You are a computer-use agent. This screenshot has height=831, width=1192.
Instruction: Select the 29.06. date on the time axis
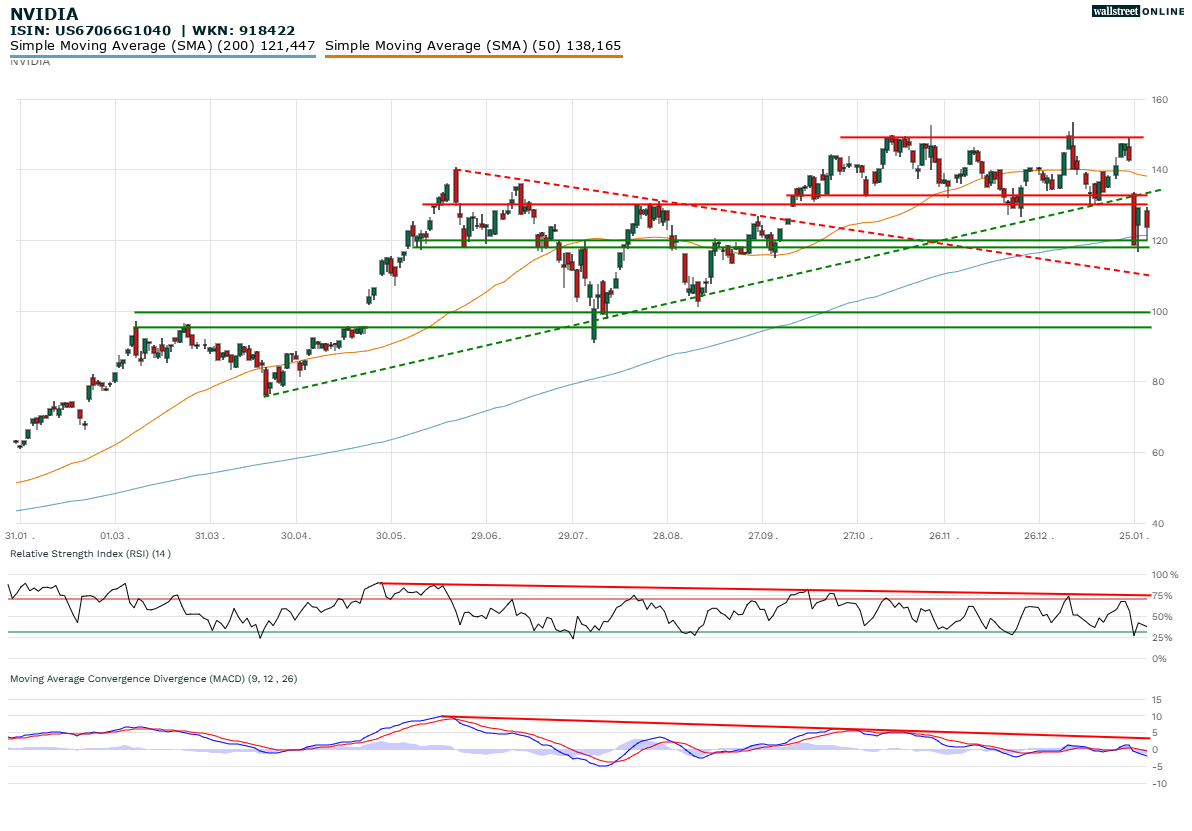(x=486, y=536)
